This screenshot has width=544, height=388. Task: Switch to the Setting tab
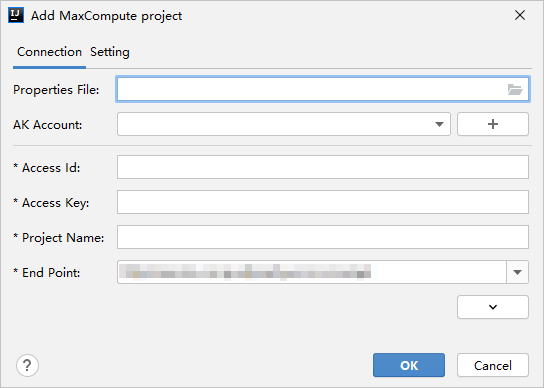coord(110,52)
